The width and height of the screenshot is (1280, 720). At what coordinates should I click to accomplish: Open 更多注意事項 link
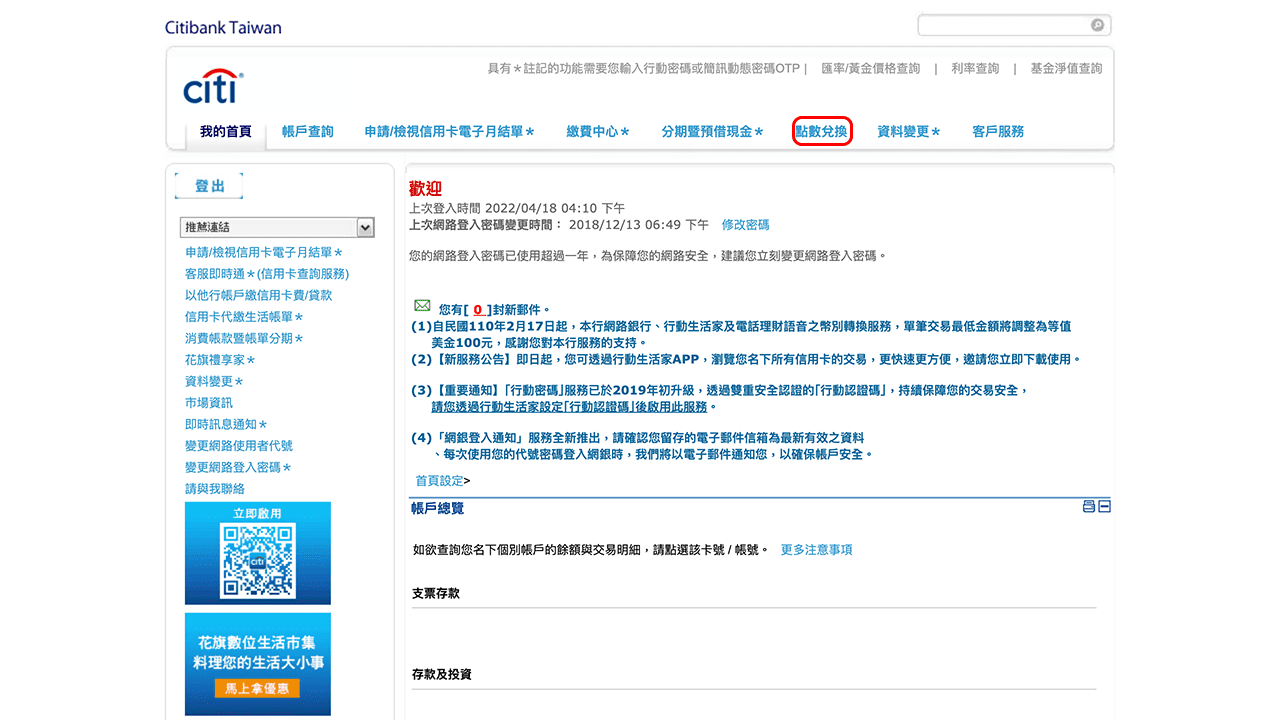pos(816,550)
